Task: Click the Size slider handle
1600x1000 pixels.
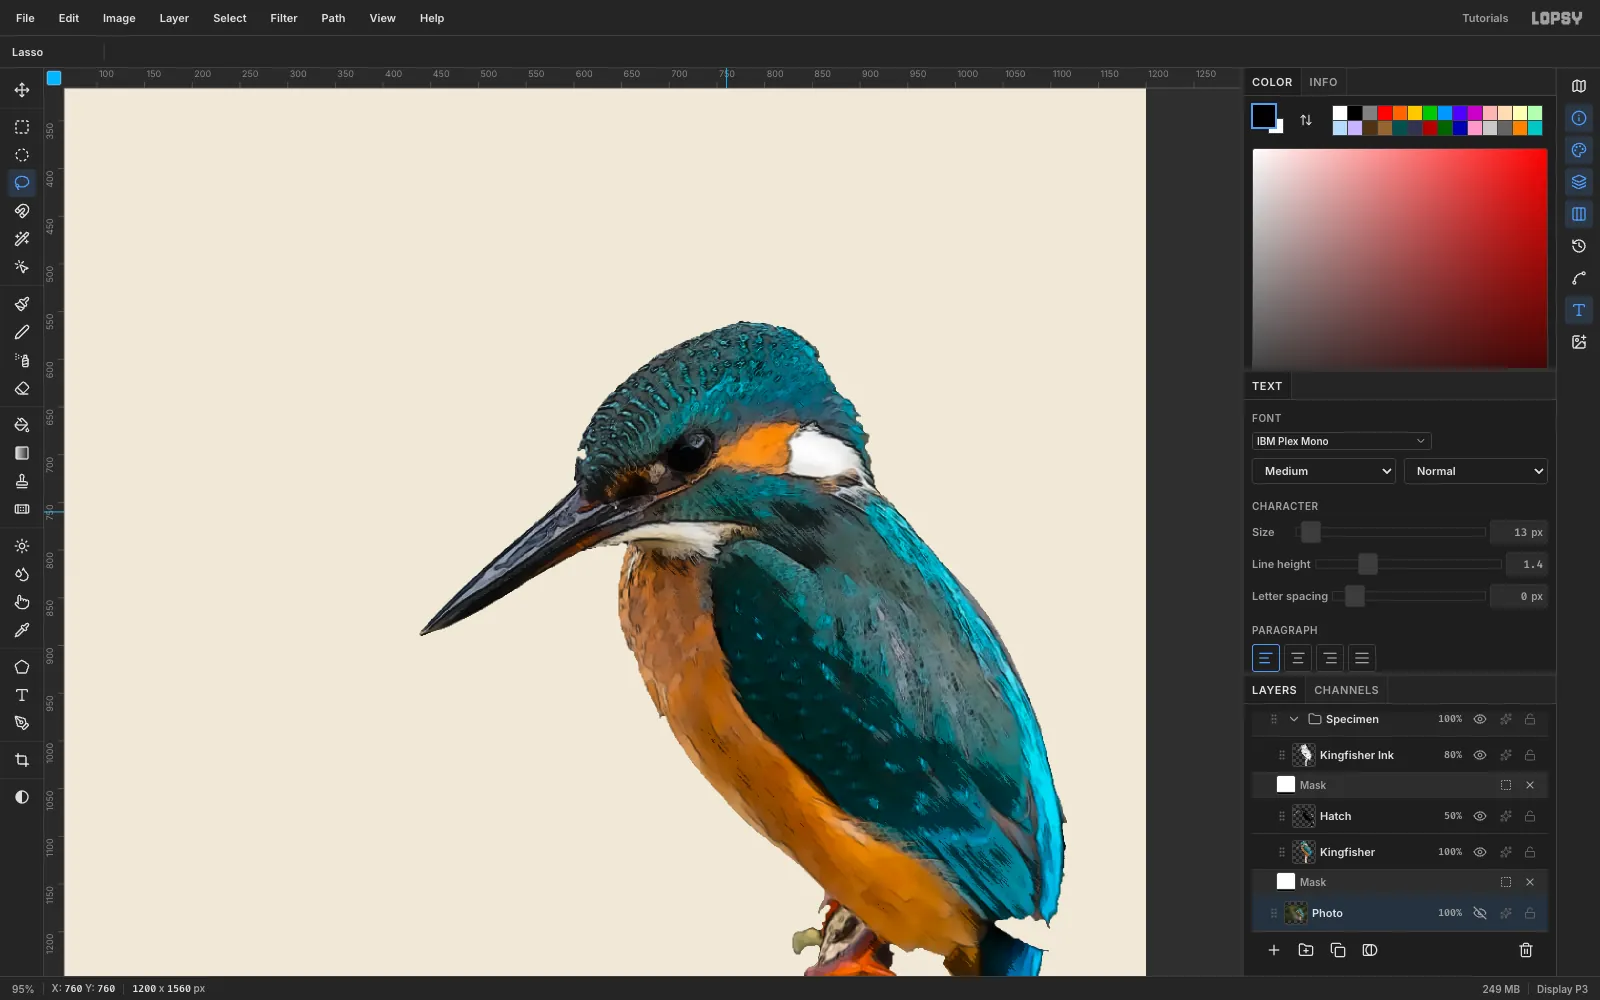Action: coord(1311,532)
